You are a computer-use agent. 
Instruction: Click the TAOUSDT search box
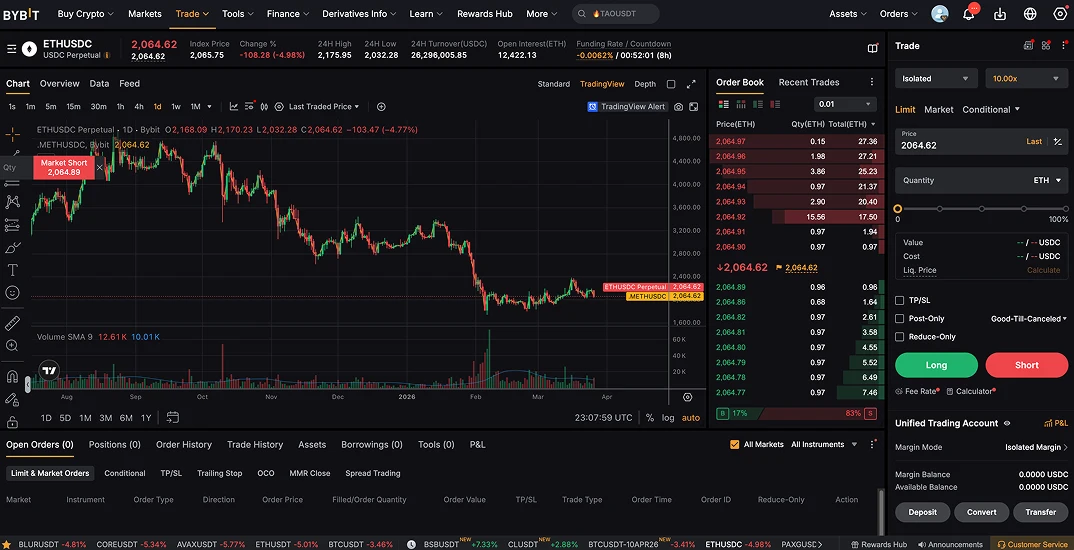616,14
